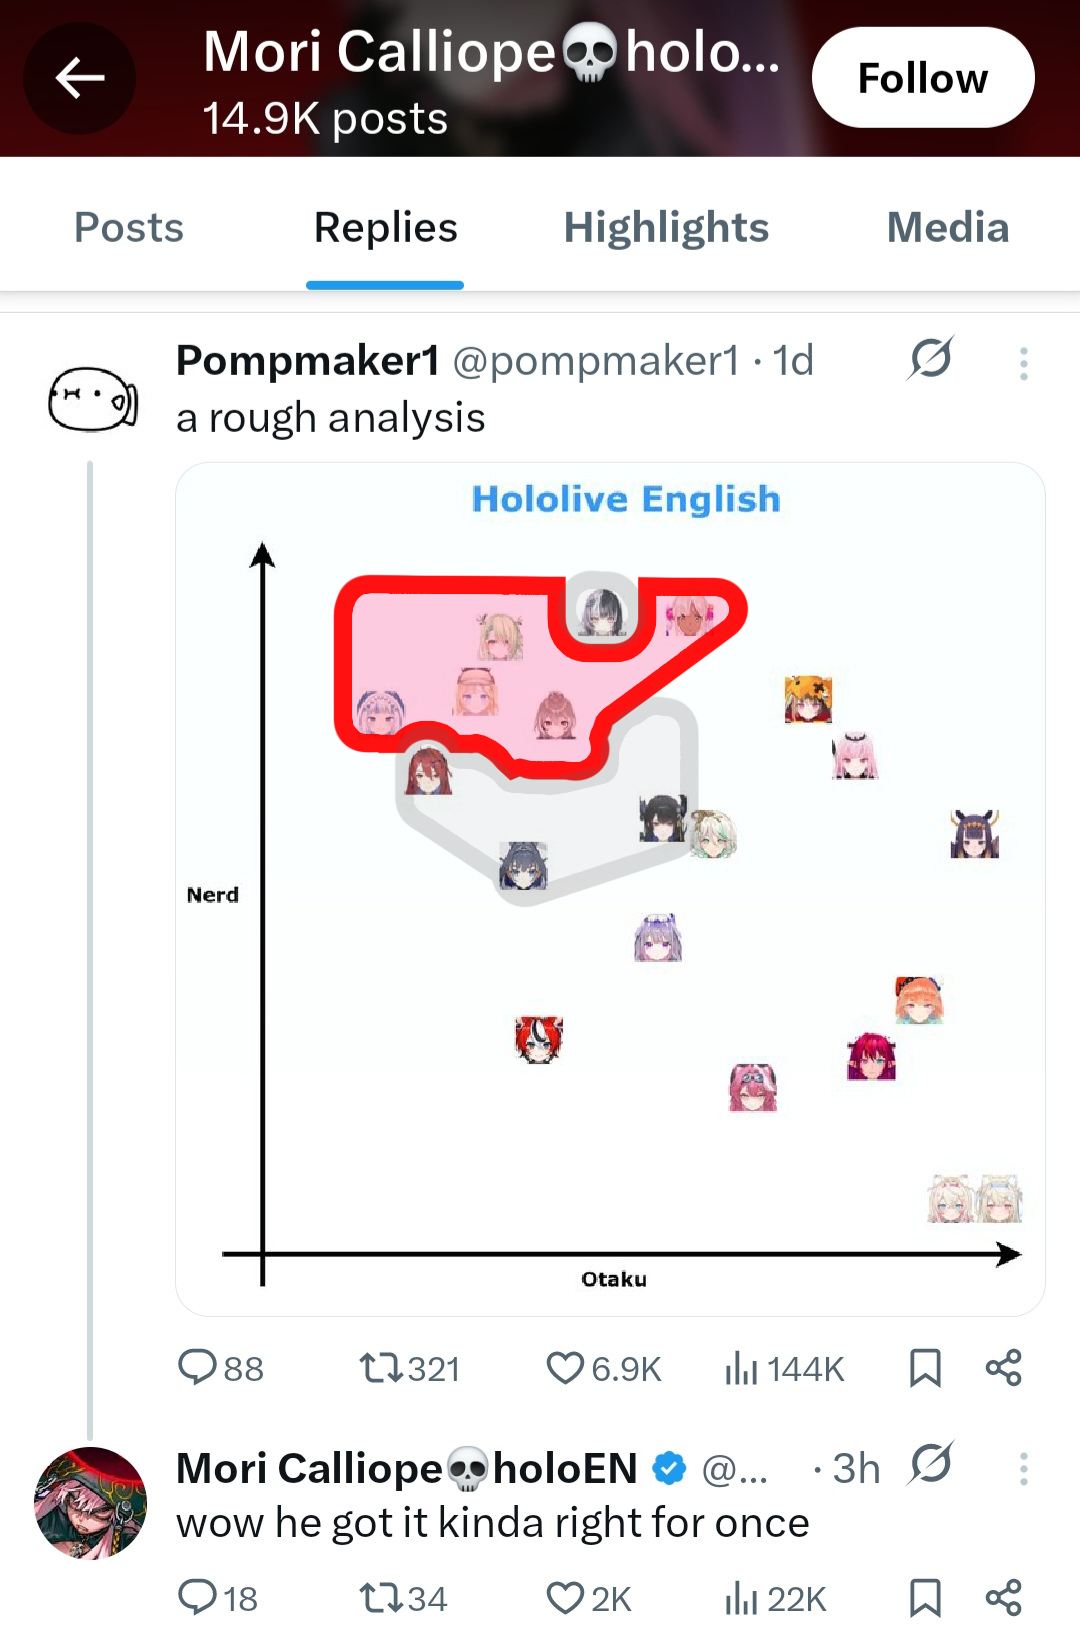This screenshot has height=1642, width=1080.
Task: Switch to the Posts tab
Action: tap(129, 228)
